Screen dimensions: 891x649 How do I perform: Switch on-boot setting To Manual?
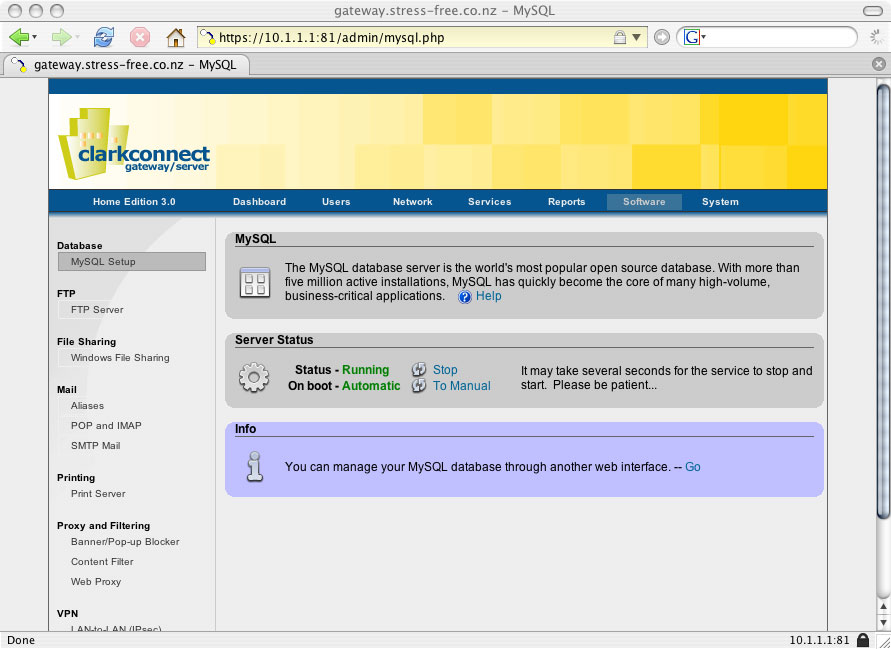461,386
